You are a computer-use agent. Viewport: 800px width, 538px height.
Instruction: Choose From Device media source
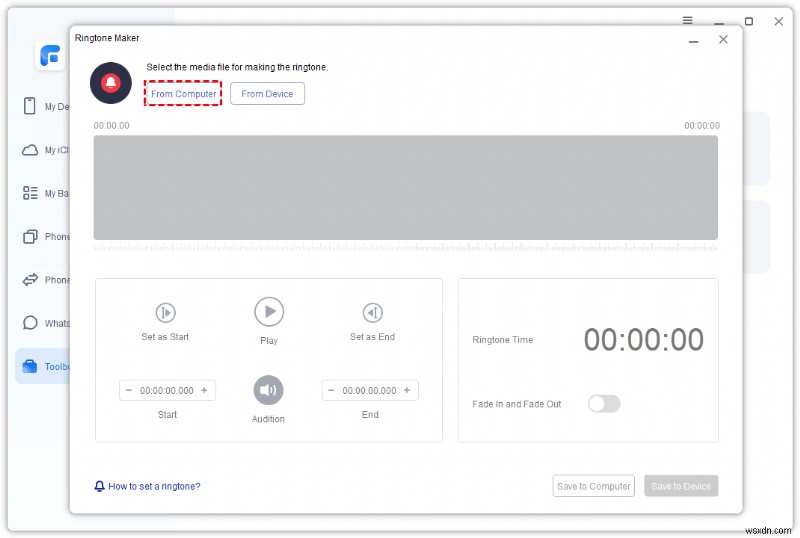[267, 93]
